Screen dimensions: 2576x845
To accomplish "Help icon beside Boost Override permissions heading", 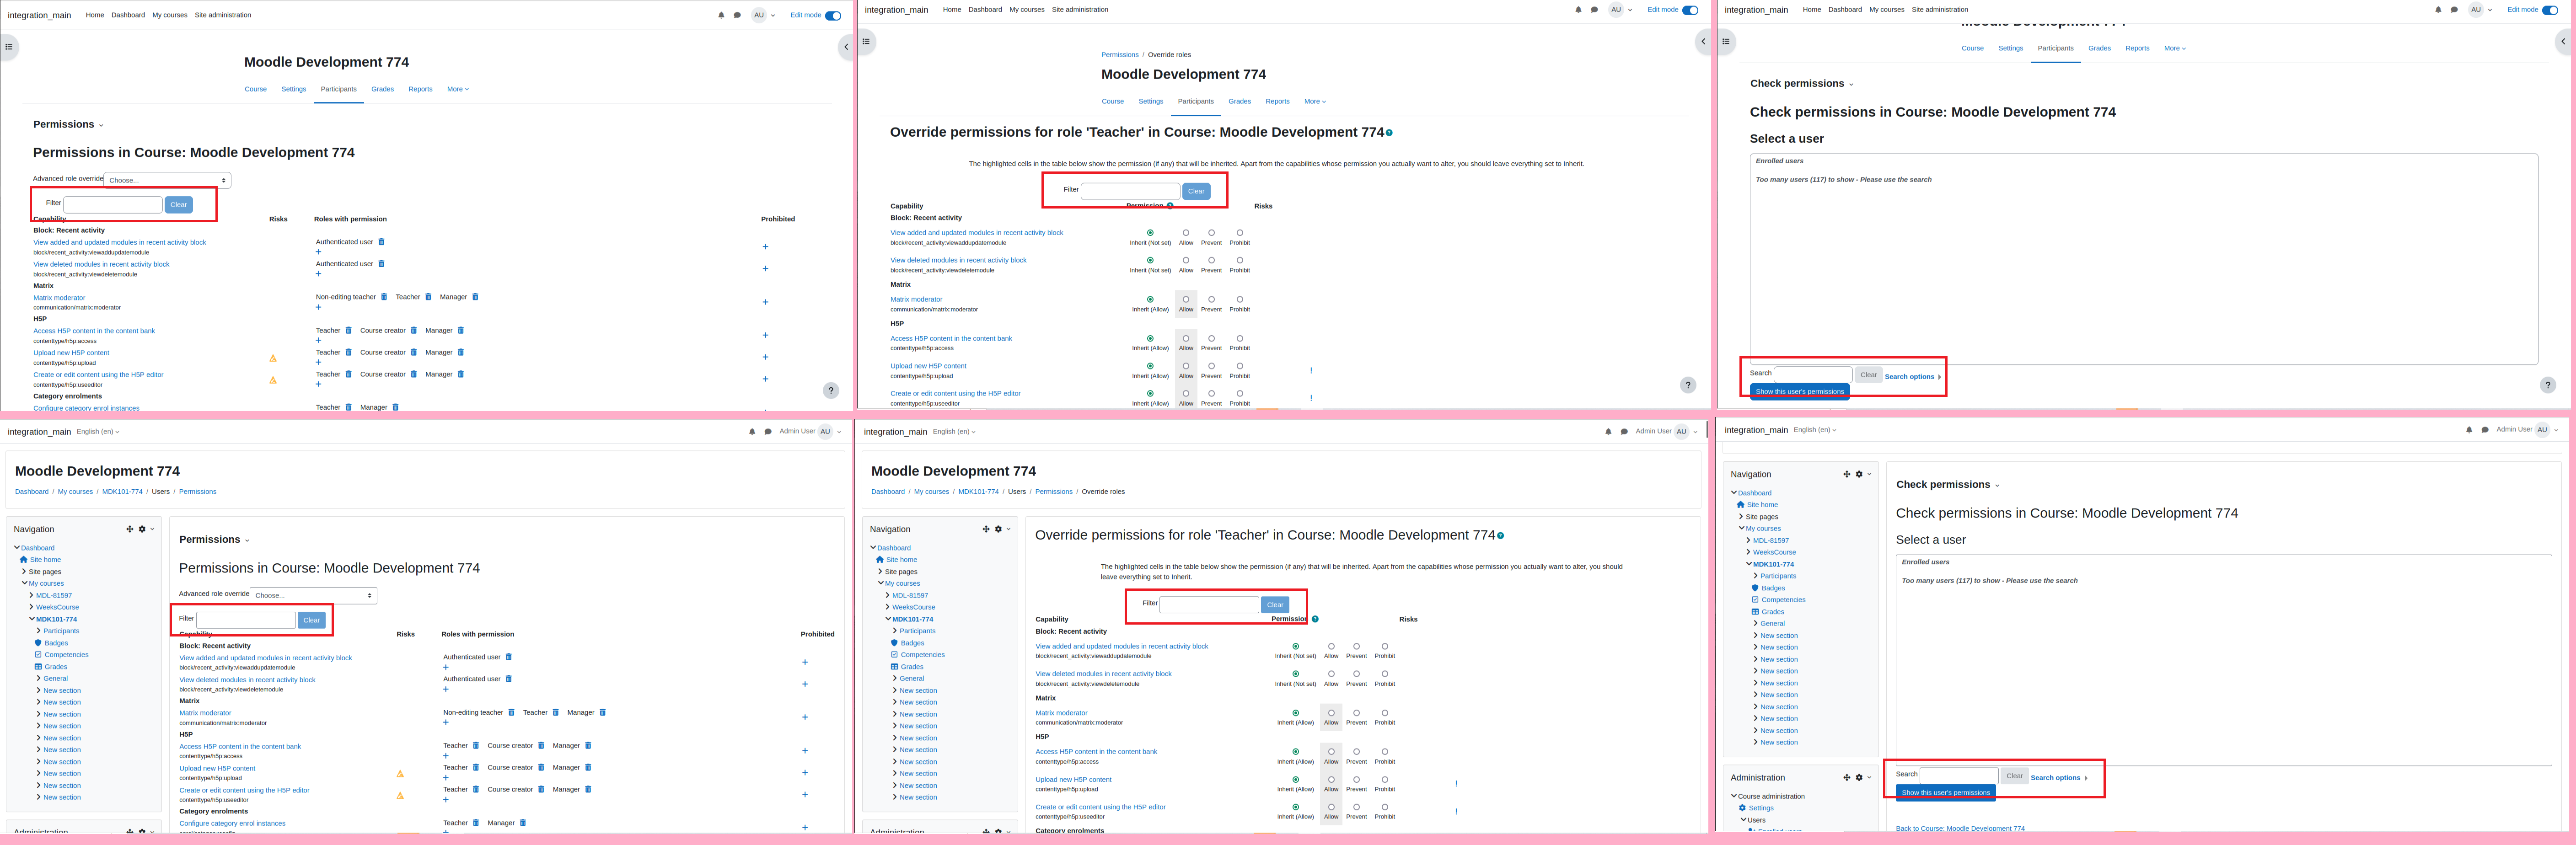I will tap(1389, 133).
